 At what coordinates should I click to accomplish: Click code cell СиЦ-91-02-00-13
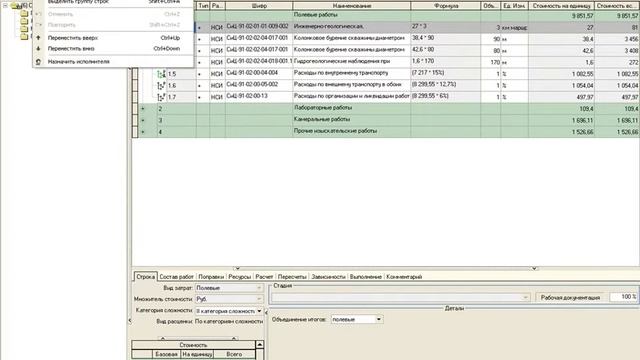point(259,97)
